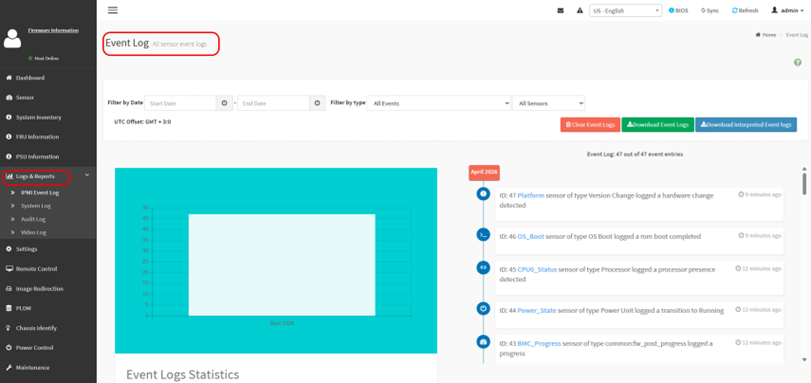Image resolution: width=811 pixels, height=383 pixels.
Task: Open the CPU0_Status sensor link
Action: [x=537, y=270]
